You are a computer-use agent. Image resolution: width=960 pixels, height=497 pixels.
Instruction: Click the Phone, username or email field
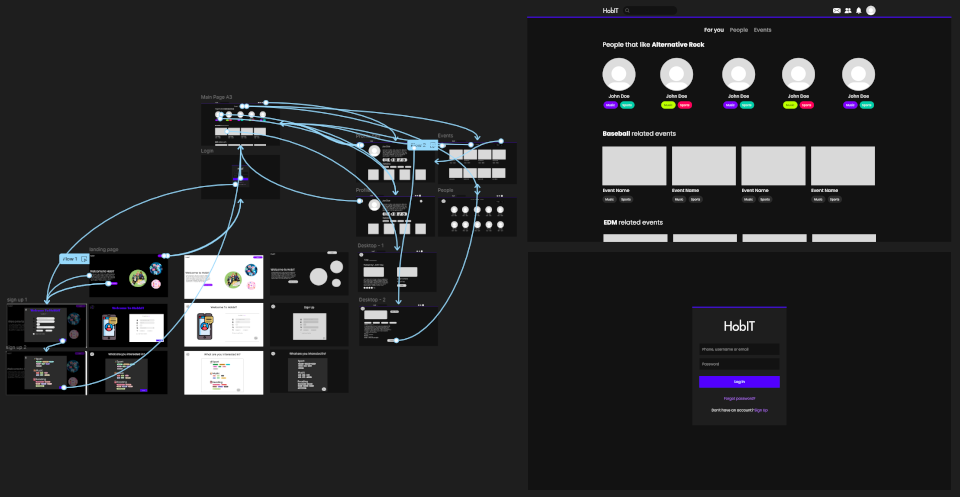[x=739, y=349]
